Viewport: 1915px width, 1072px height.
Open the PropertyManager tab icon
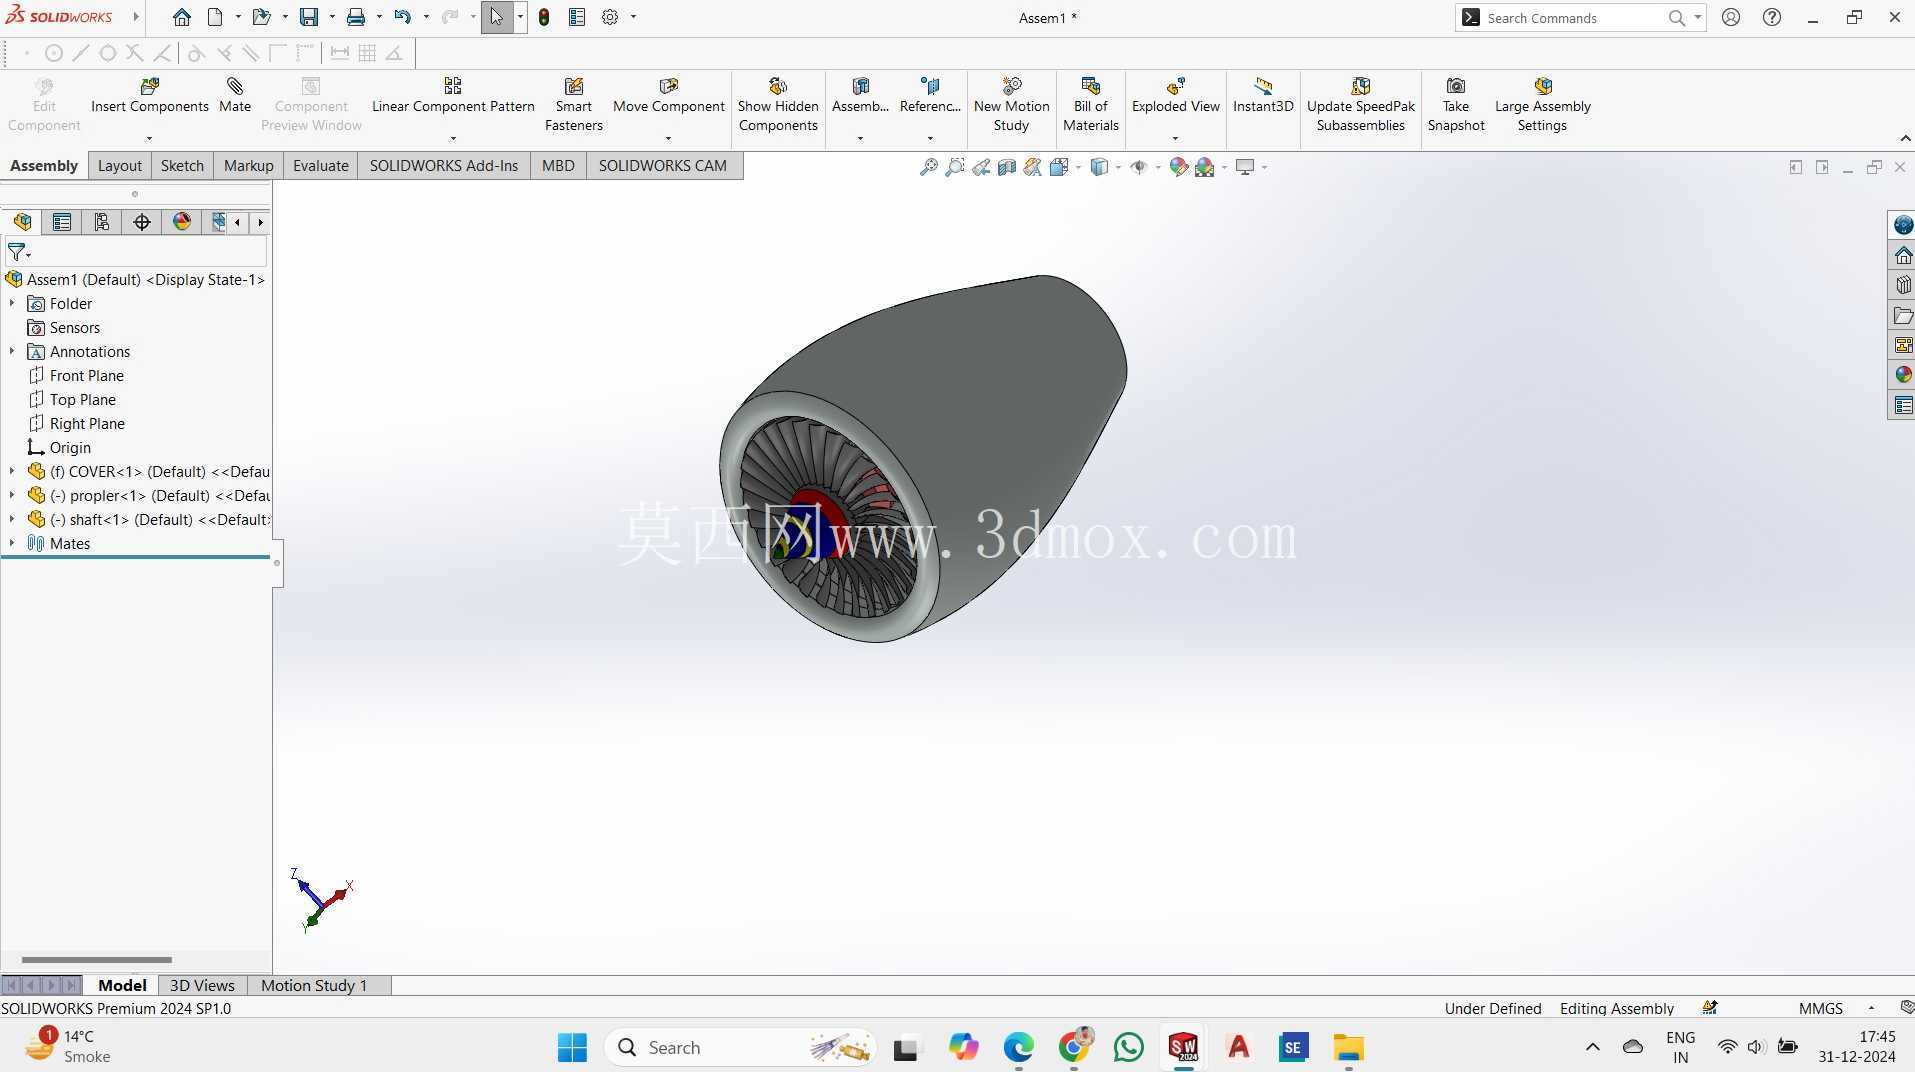click(62, 222)
